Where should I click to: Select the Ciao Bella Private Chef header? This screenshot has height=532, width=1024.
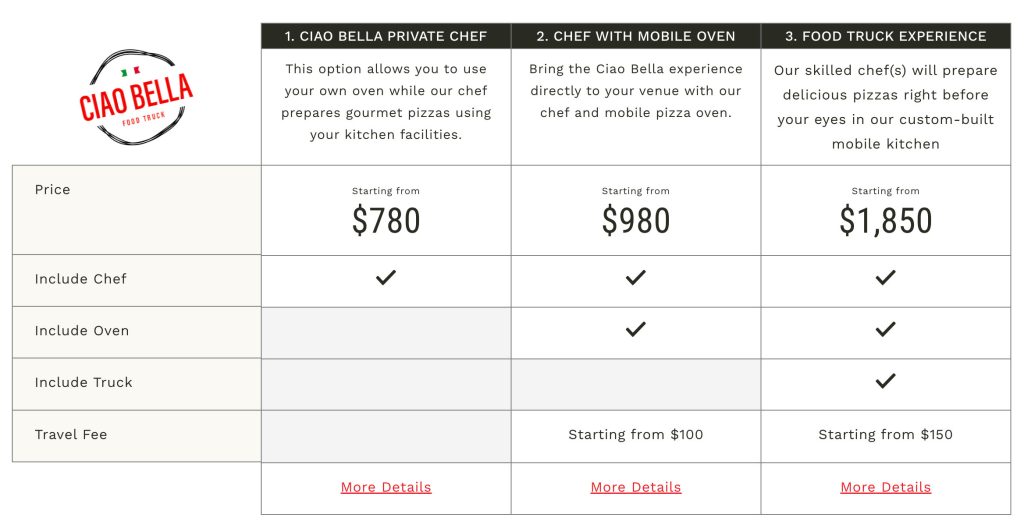386,37
